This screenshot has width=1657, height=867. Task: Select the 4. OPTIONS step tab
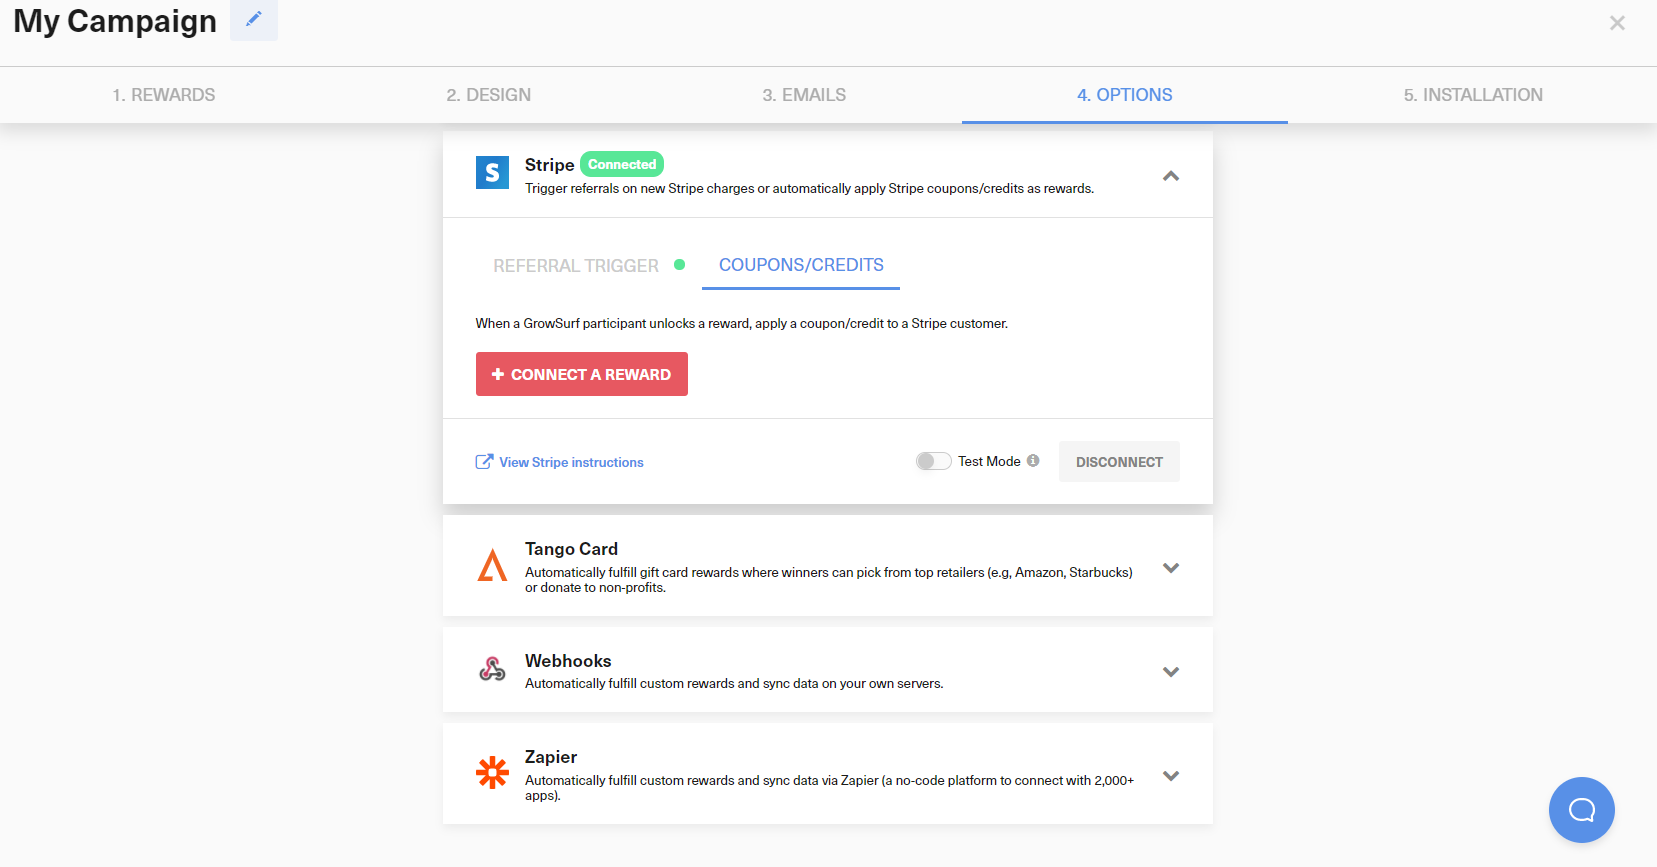tap(1124, 95)
